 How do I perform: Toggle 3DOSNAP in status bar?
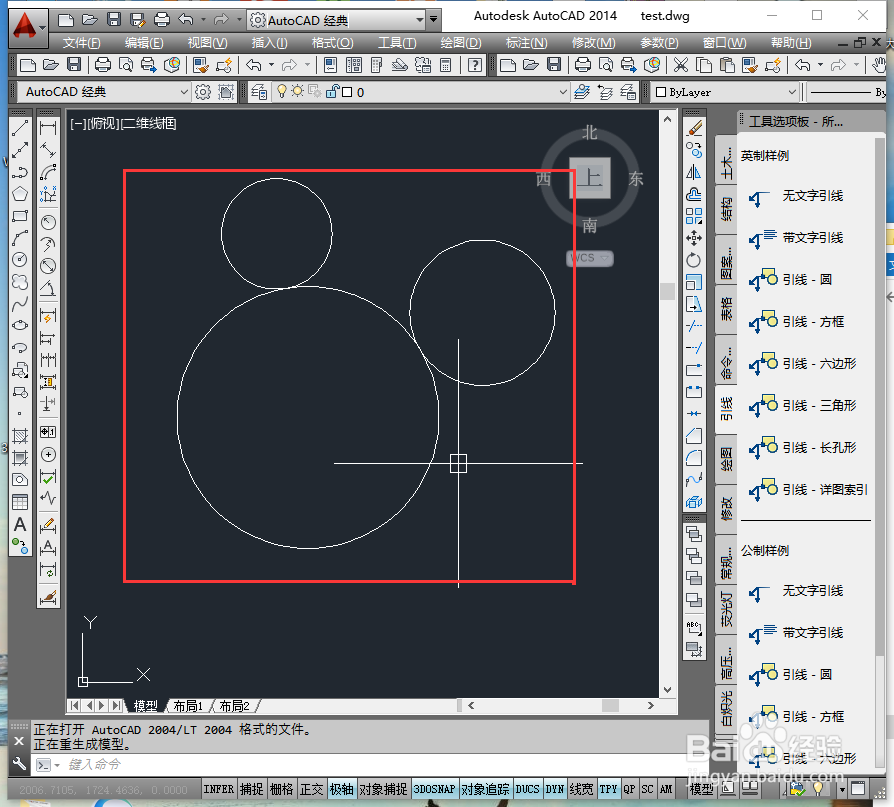click(434, 789)
